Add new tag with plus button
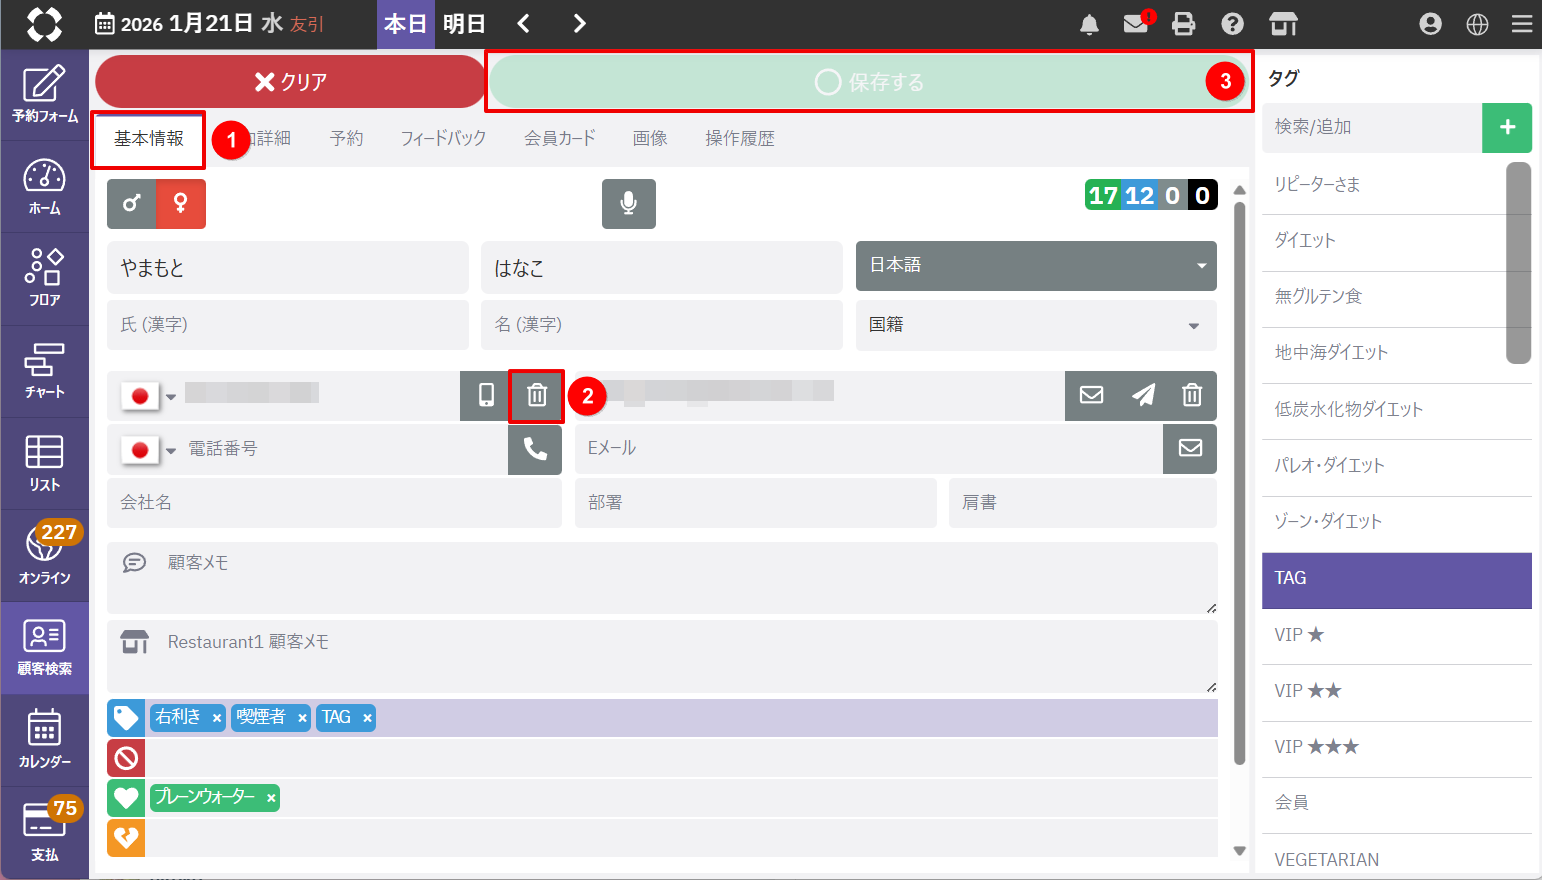The width and height of the screenshot is (1542, 880). 1507,128
